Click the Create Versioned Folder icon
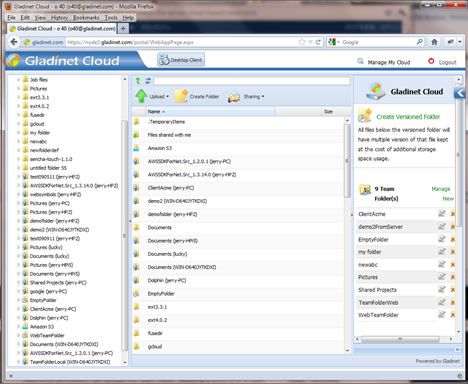This screenshot has height=384, width=468. (x=365, y=116)
